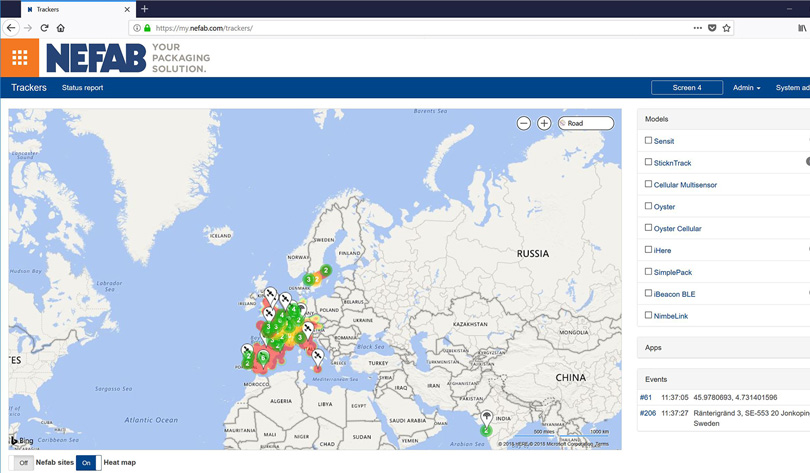810x473 pixels.
Task: Zoom out the map with minus button
Action: click(524, 123)
